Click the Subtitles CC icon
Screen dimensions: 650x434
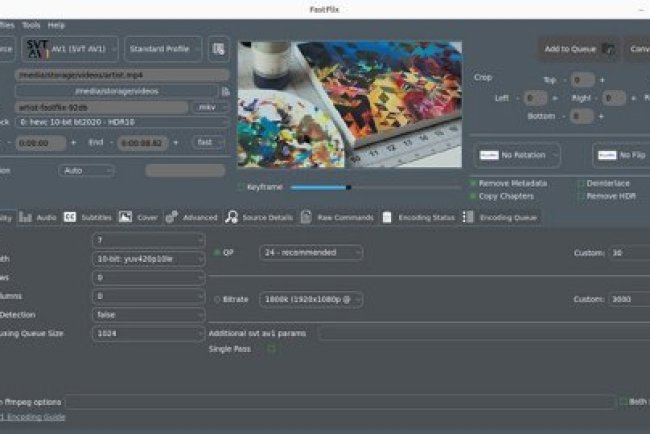[70, 217]
